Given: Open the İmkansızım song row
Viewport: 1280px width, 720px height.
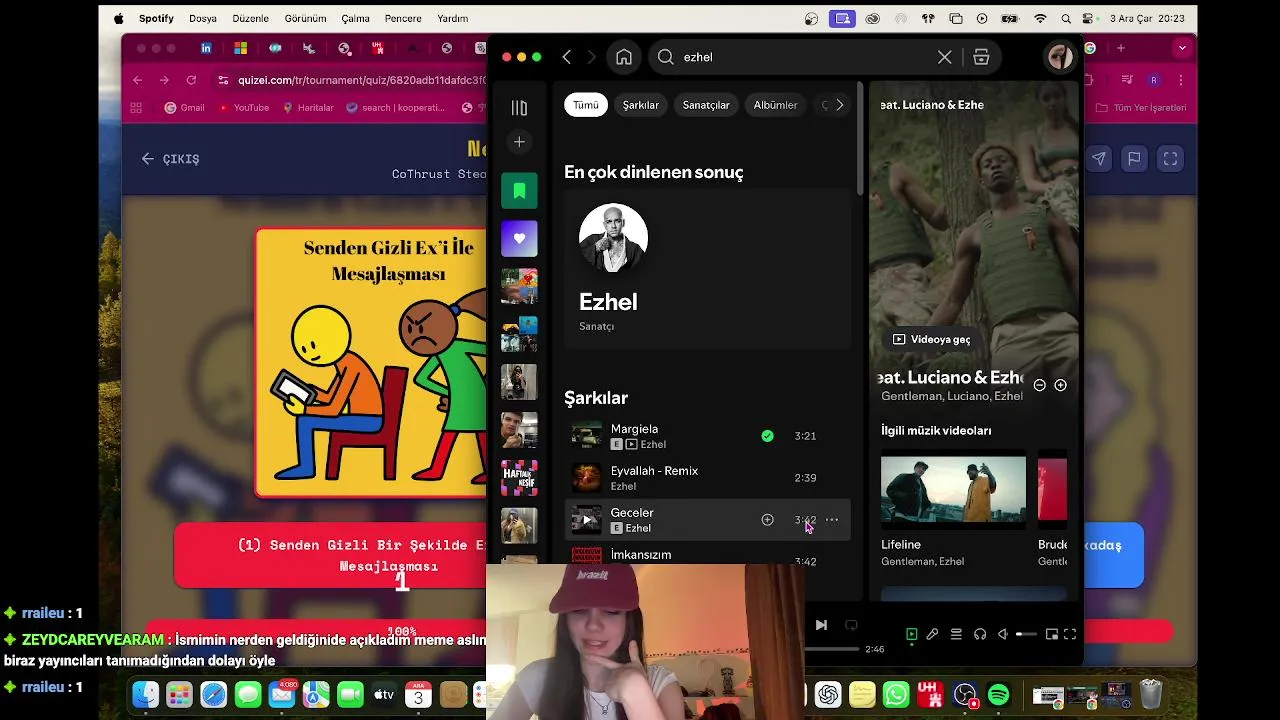Looking at the screenshot, I should click(x=707, y=555).
